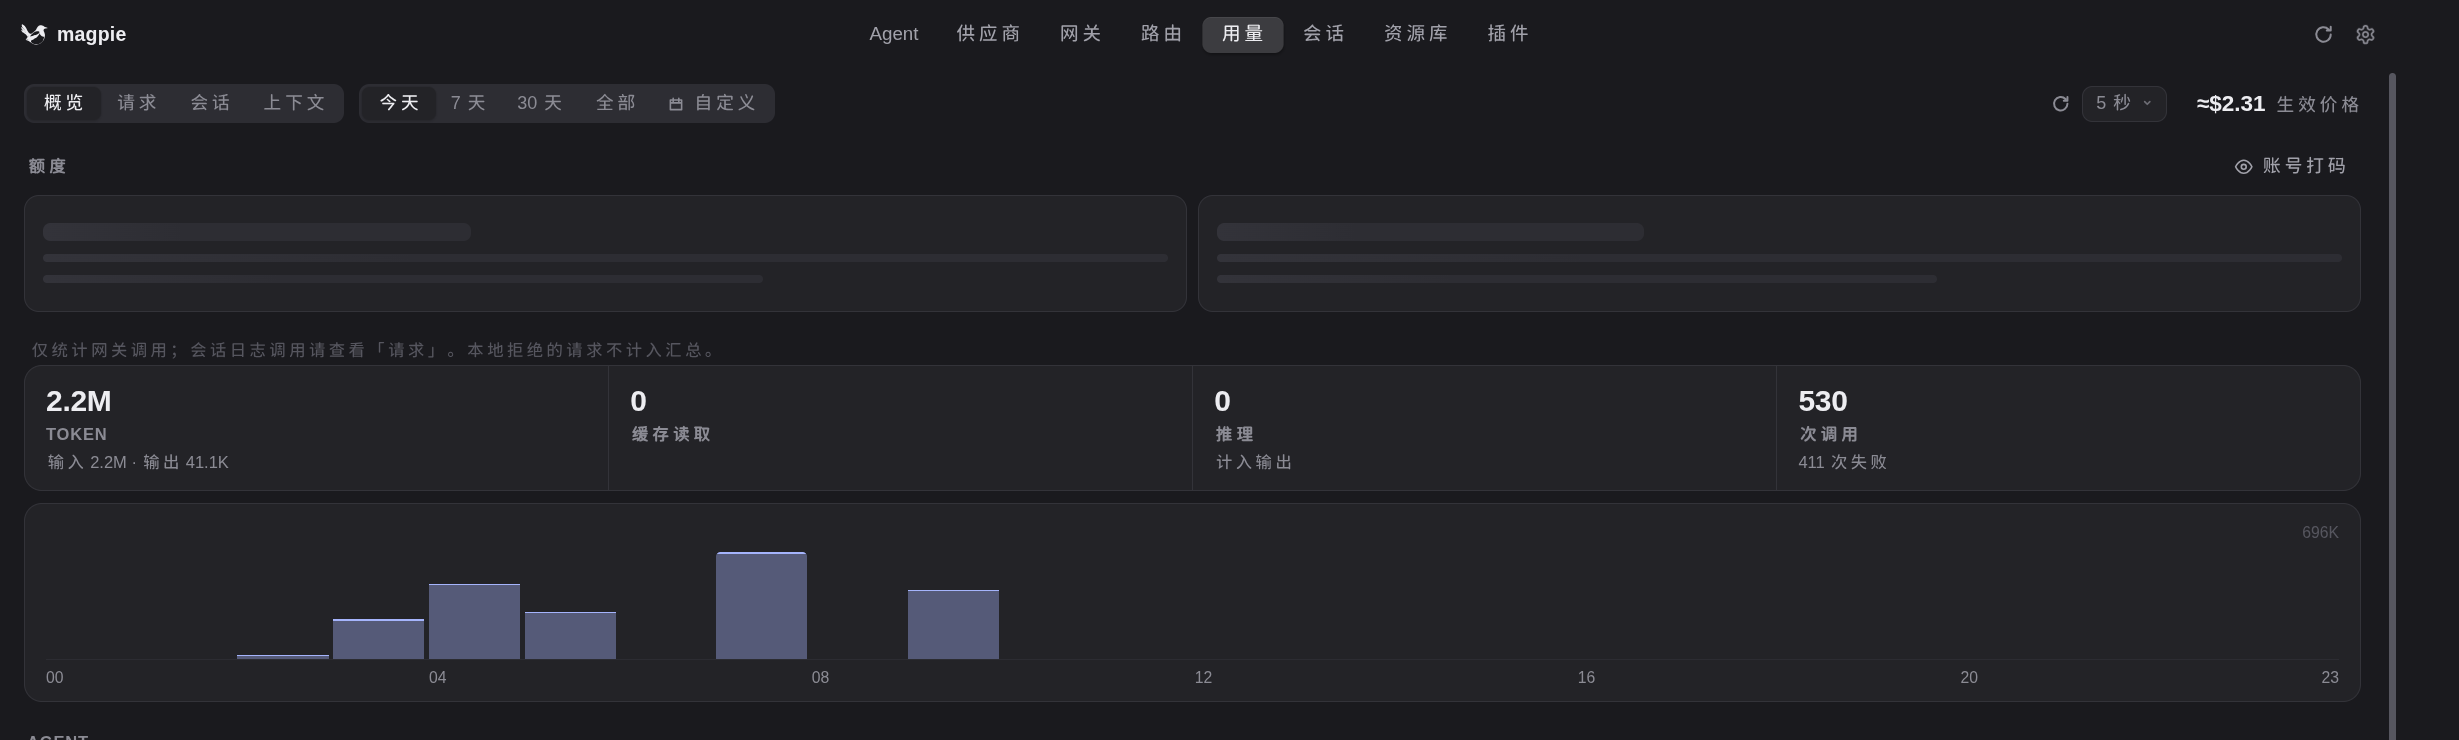Switch to the 会话 top navigation tab
This screenshot has width=2459, height=740.
[1323, 34]
